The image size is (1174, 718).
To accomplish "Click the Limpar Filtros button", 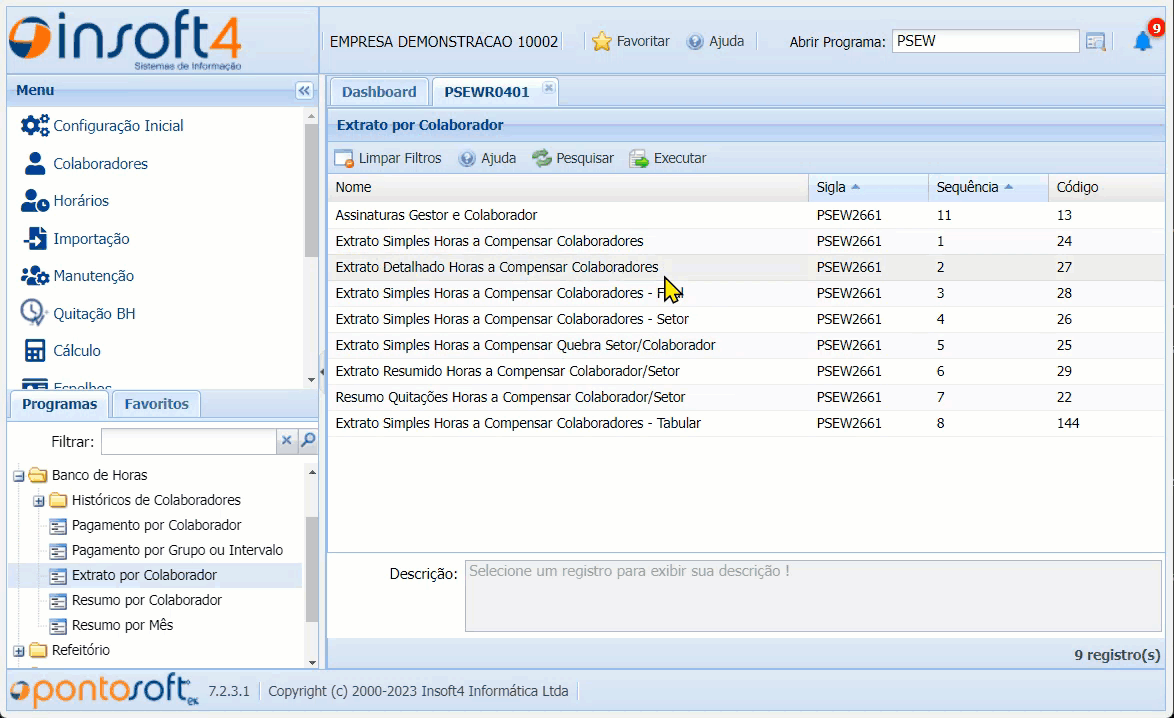I will (388, 158).
